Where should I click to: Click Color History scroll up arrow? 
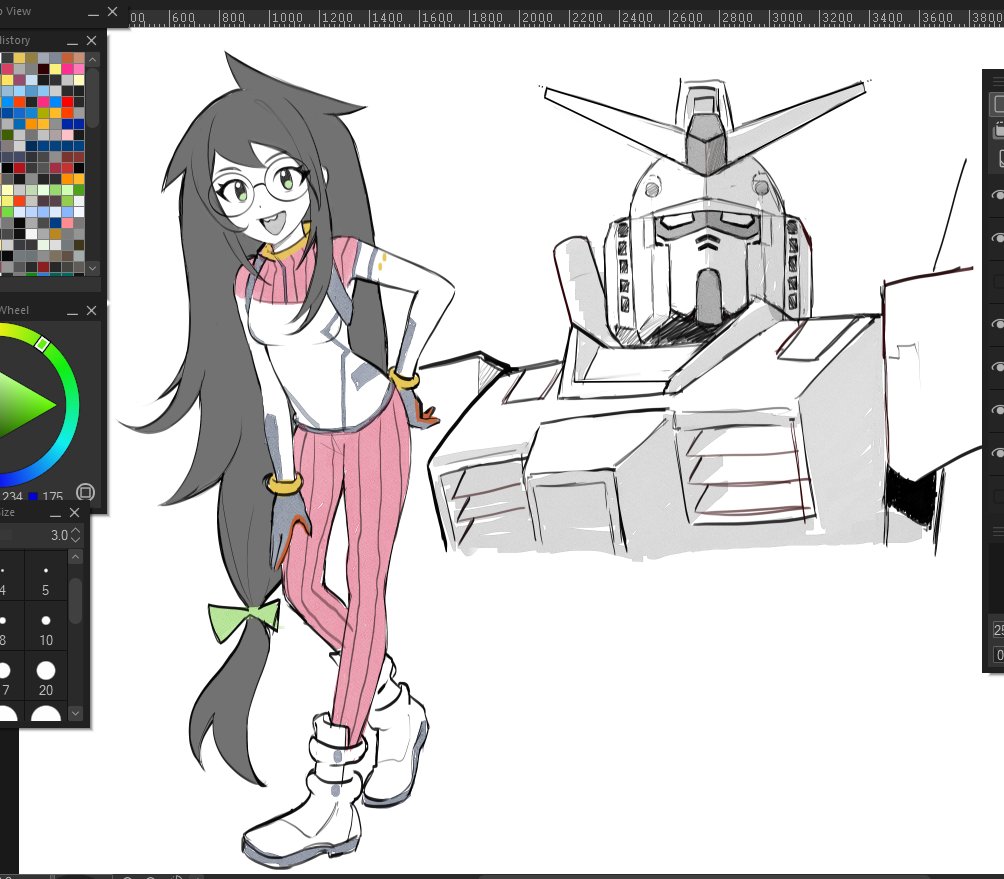tap(93, 60)
